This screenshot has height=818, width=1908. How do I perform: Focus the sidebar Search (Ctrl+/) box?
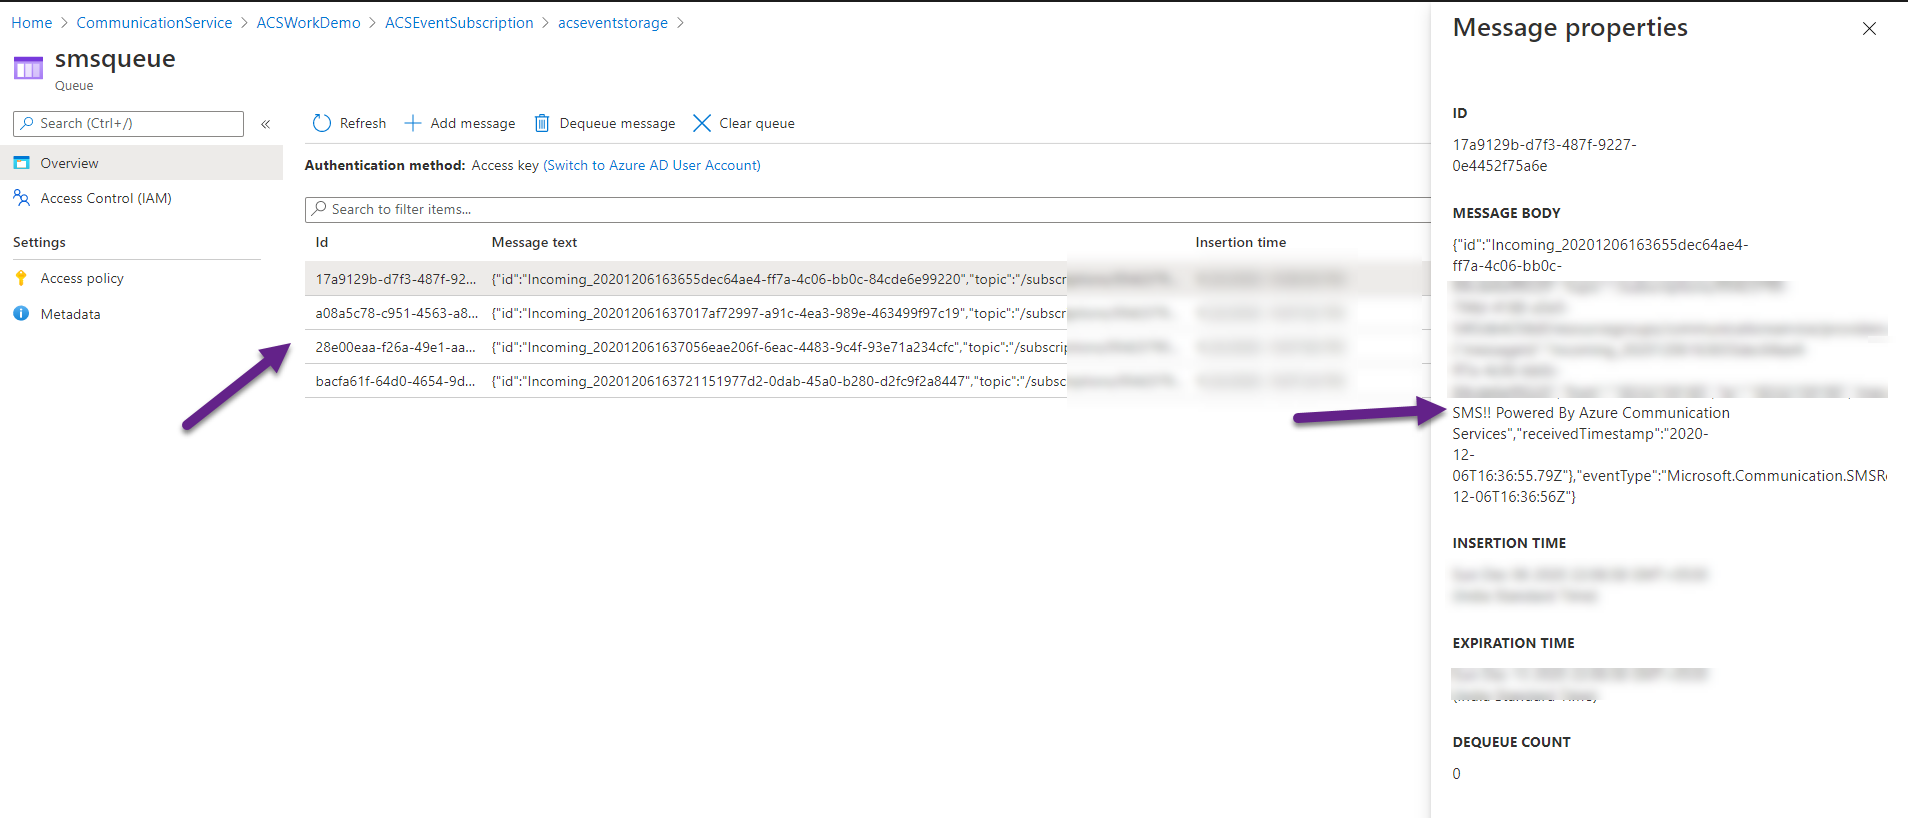pos(137,123)
